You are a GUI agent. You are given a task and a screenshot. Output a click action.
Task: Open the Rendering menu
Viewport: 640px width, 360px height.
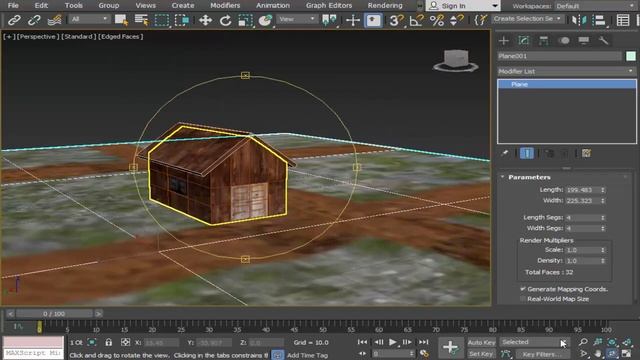point(385,6)
